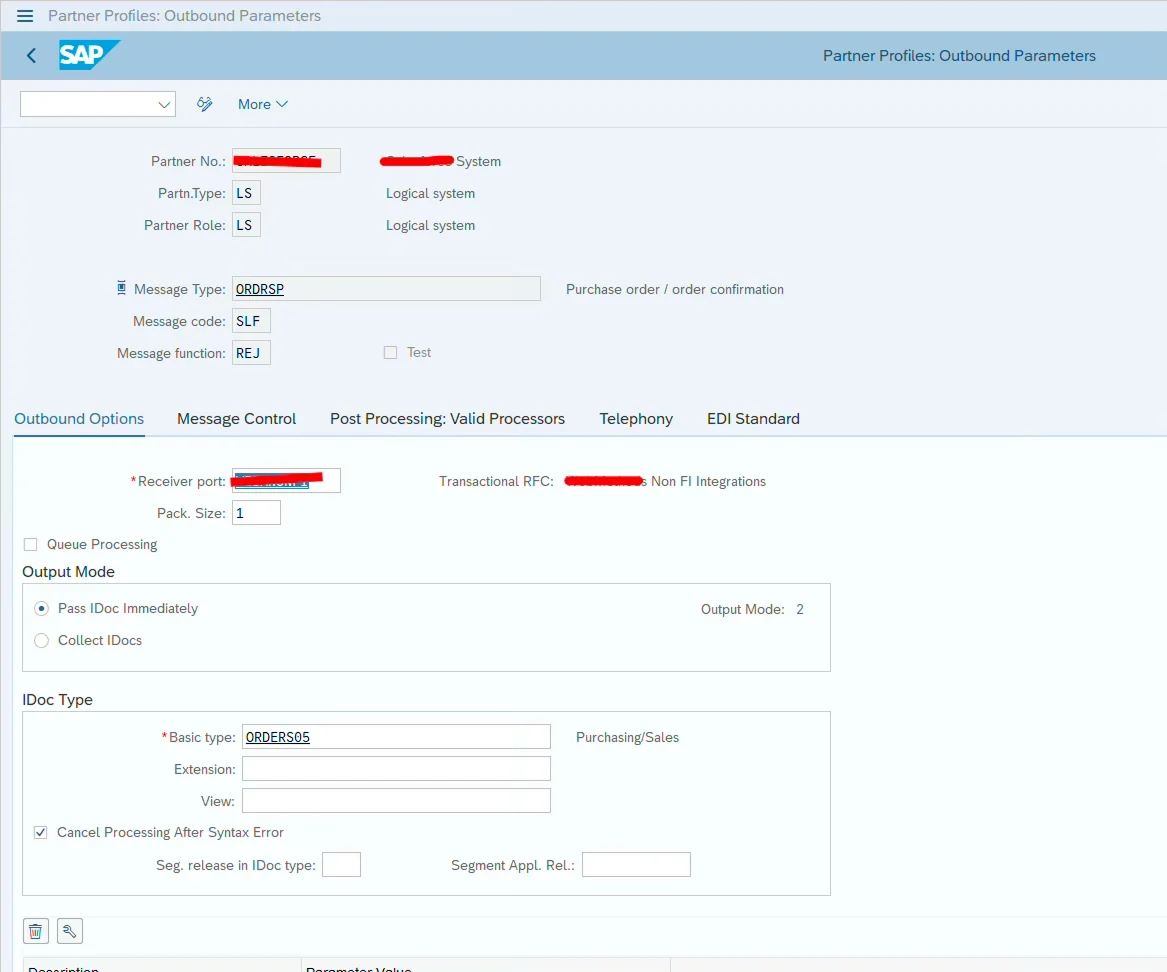Uncheck Cancel Processing After Syntax Error
The height and width of the screenshot is (972, 1167).
(41, 832)
